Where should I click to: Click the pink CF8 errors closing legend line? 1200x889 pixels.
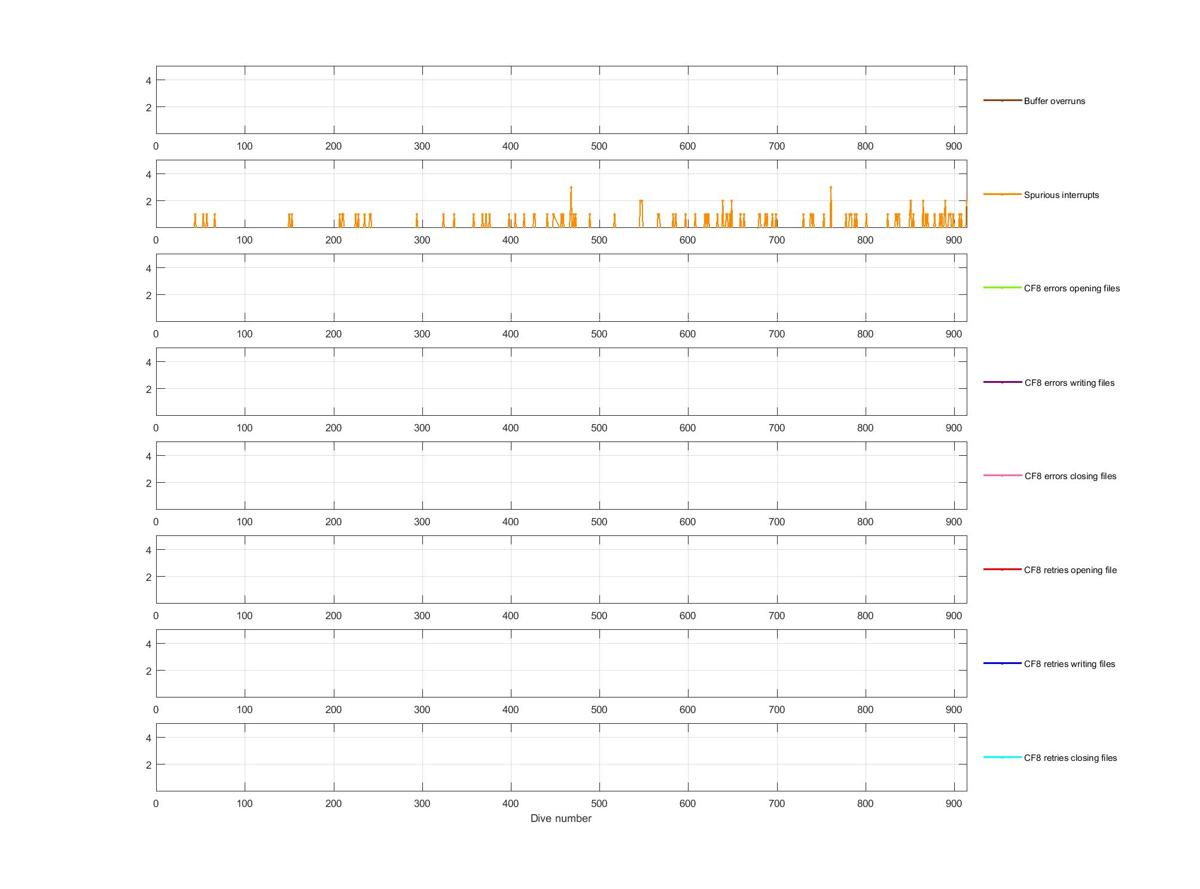(1002, 476)
